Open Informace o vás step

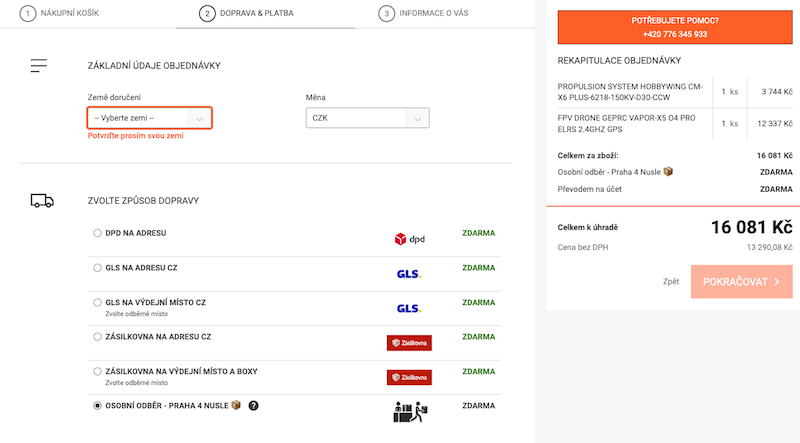pyautogui.click(x=423, y=13)
